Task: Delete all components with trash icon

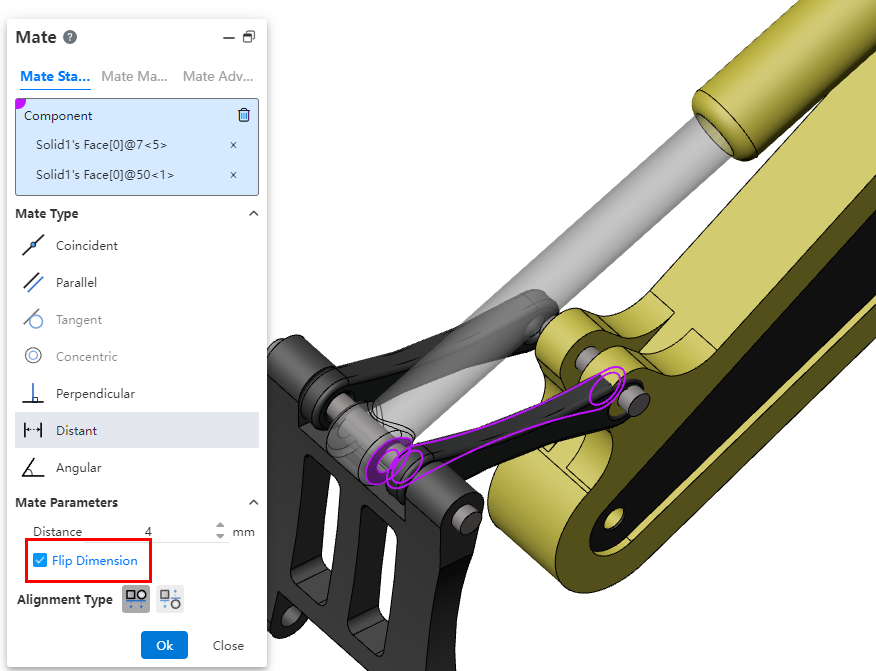Action: pyautogui.click(x=244, y=115)
